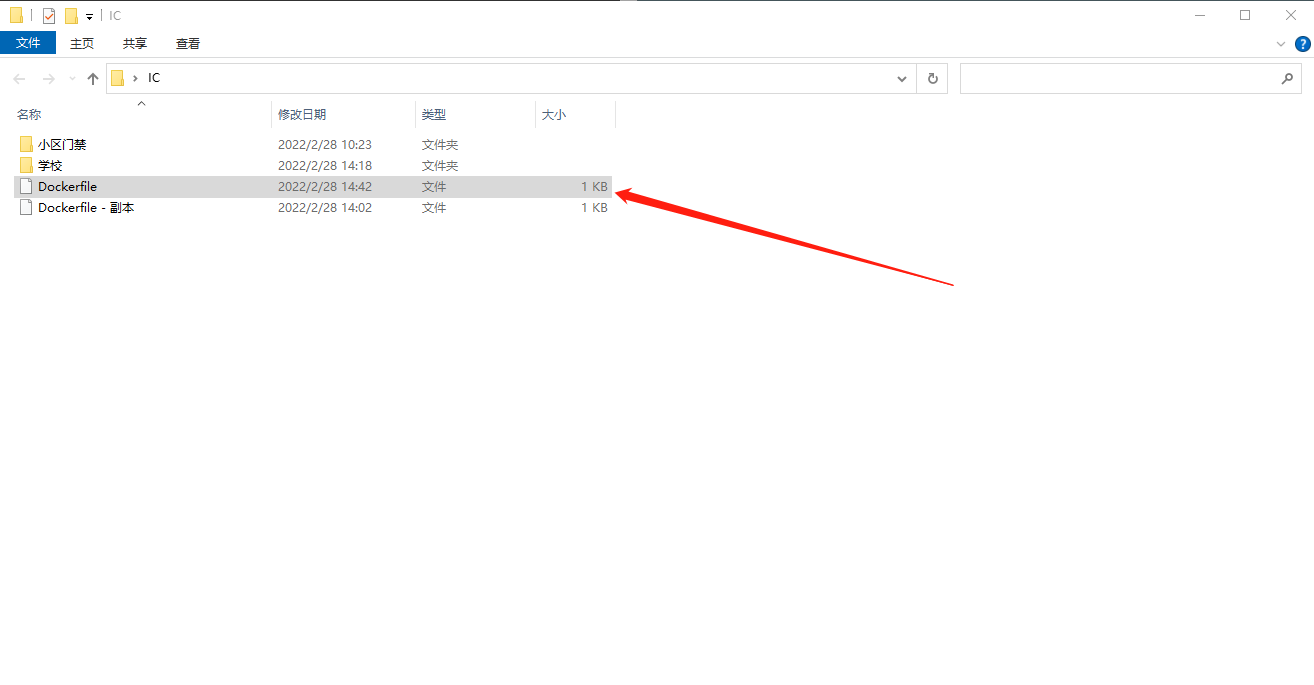
Task: Click the folder icon of 学校
Action: [x=26, y=165]
